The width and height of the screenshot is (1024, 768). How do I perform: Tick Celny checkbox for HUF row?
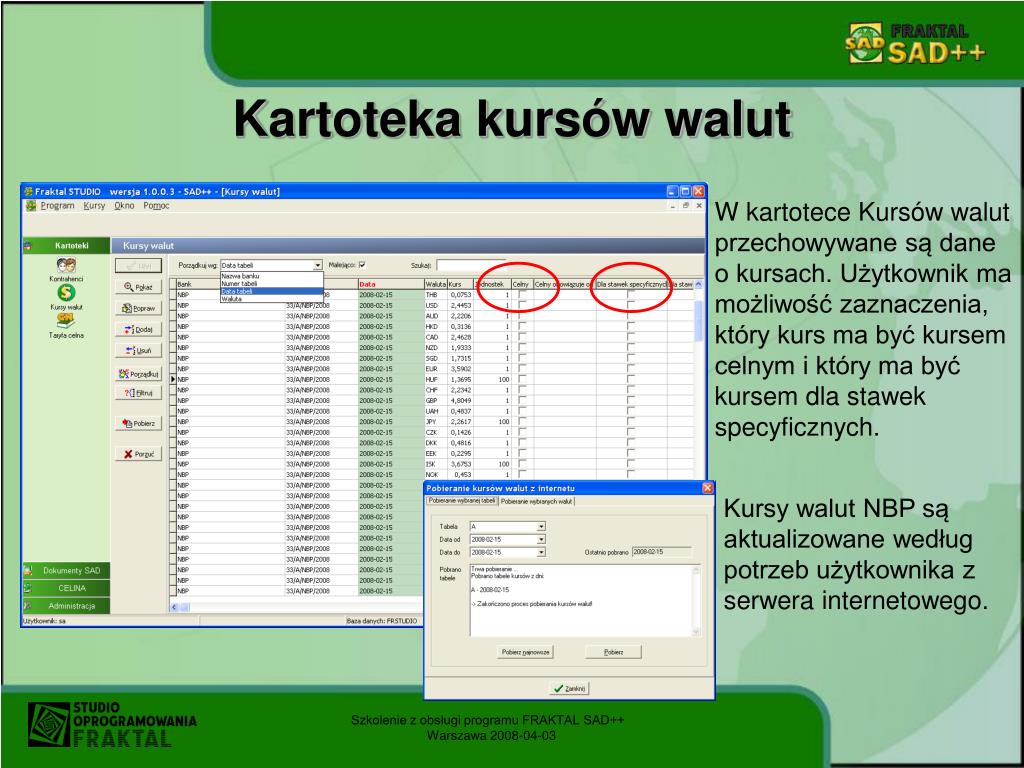coord(522,379)
